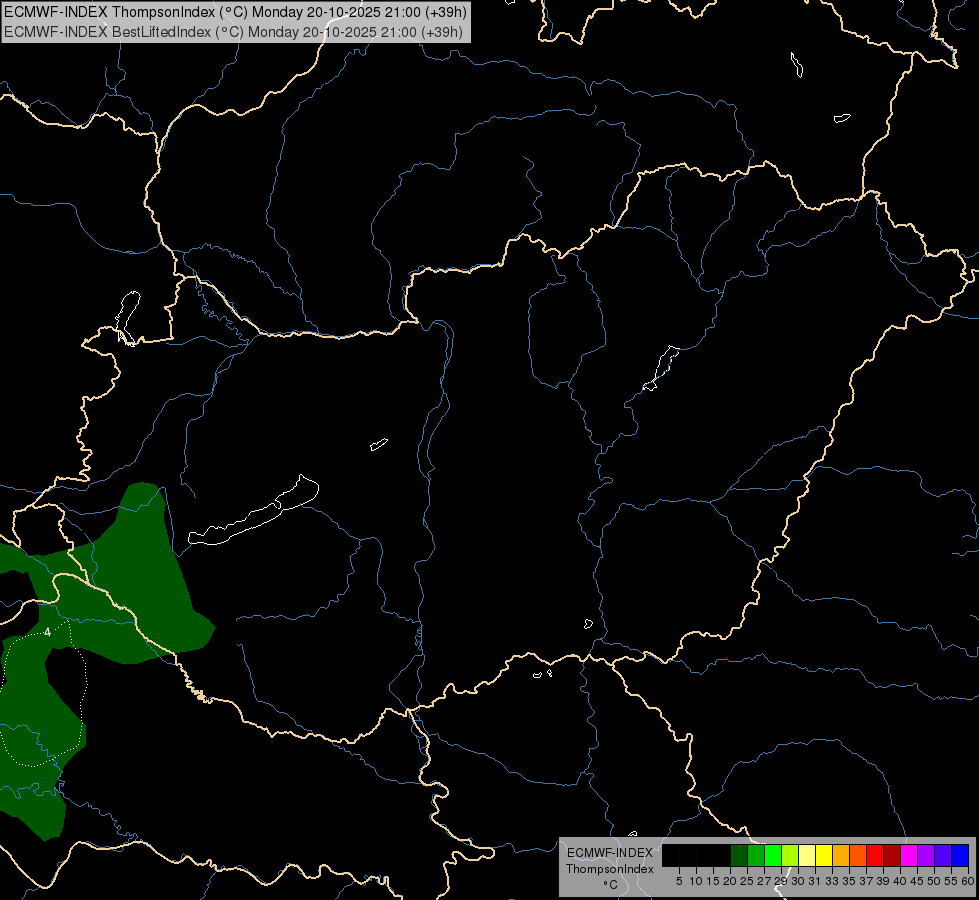This screenshot has height=900, width=979.
Task: Click the legend tick value "60"
Action: (x=968, y=881)
